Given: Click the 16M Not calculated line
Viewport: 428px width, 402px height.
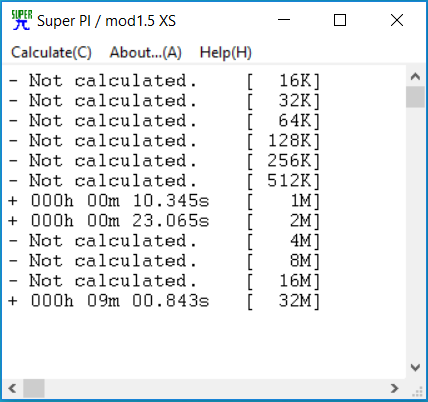Looking at the screenshot, I should pos(164,281).
